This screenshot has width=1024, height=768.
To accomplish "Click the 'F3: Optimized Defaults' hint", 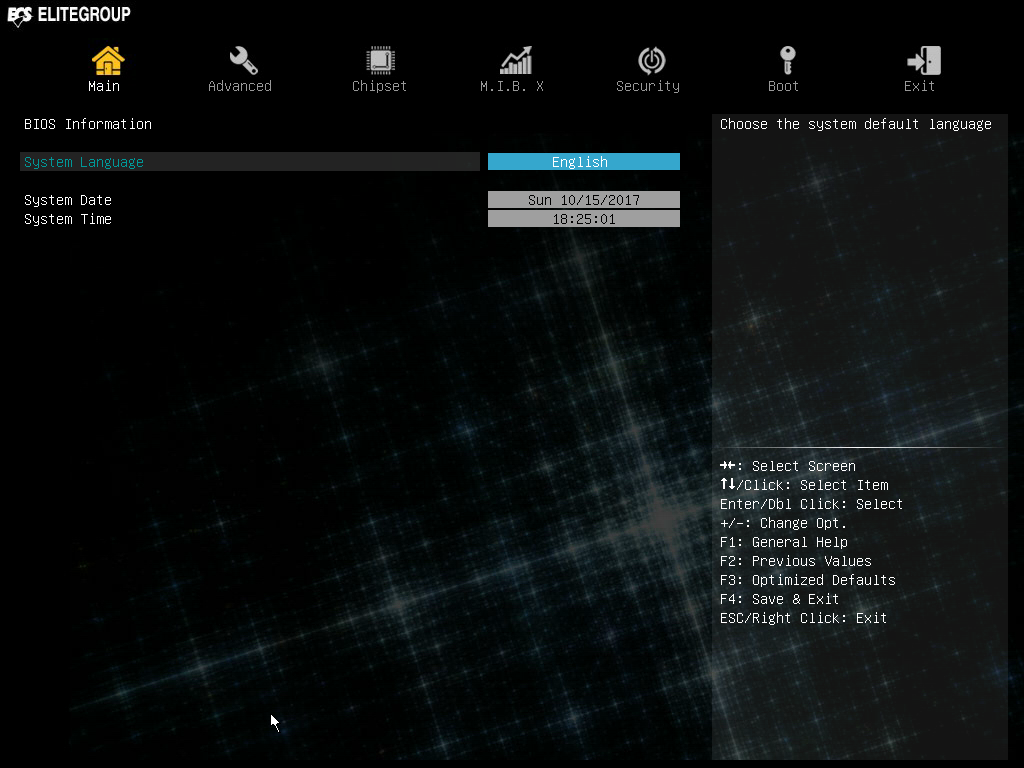I will coord(807,580).
